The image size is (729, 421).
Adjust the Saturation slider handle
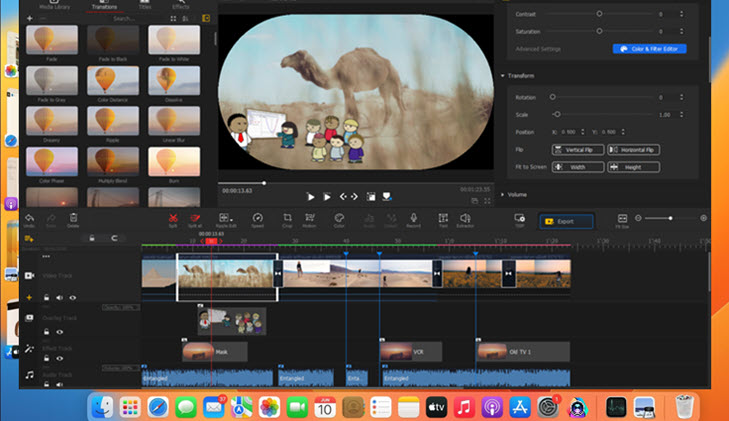(x=599, y=32)
